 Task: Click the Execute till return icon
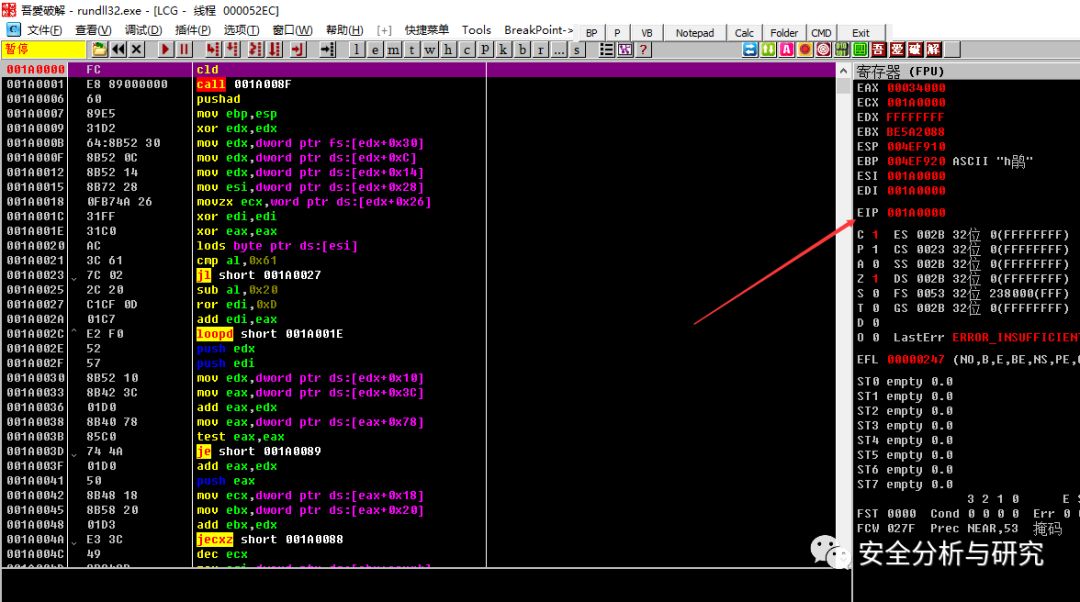298,50
